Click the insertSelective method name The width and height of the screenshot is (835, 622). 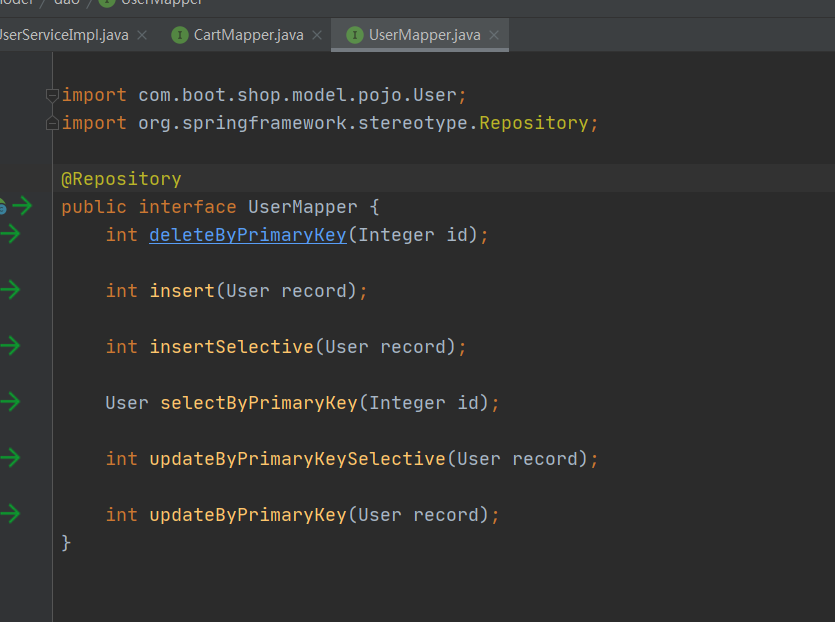click(232, 347)
